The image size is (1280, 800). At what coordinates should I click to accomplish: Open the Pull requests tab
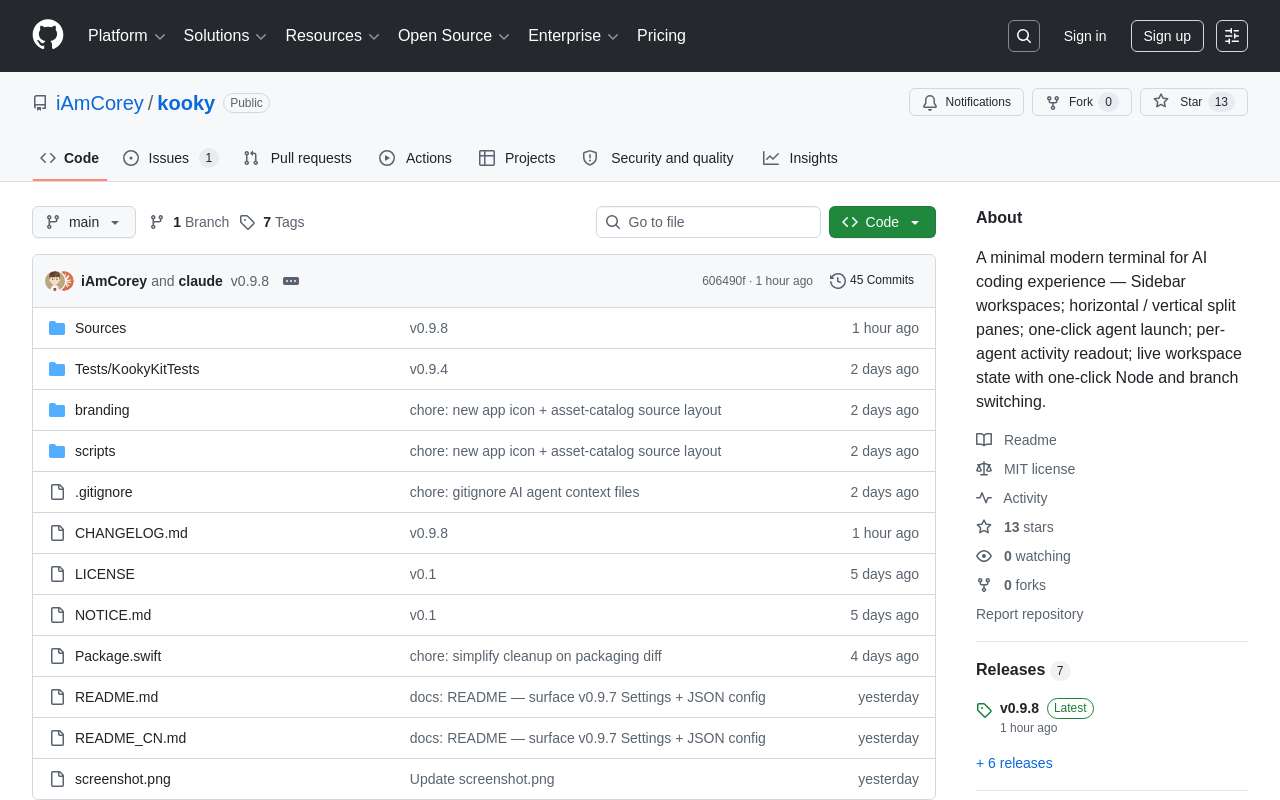297,158
